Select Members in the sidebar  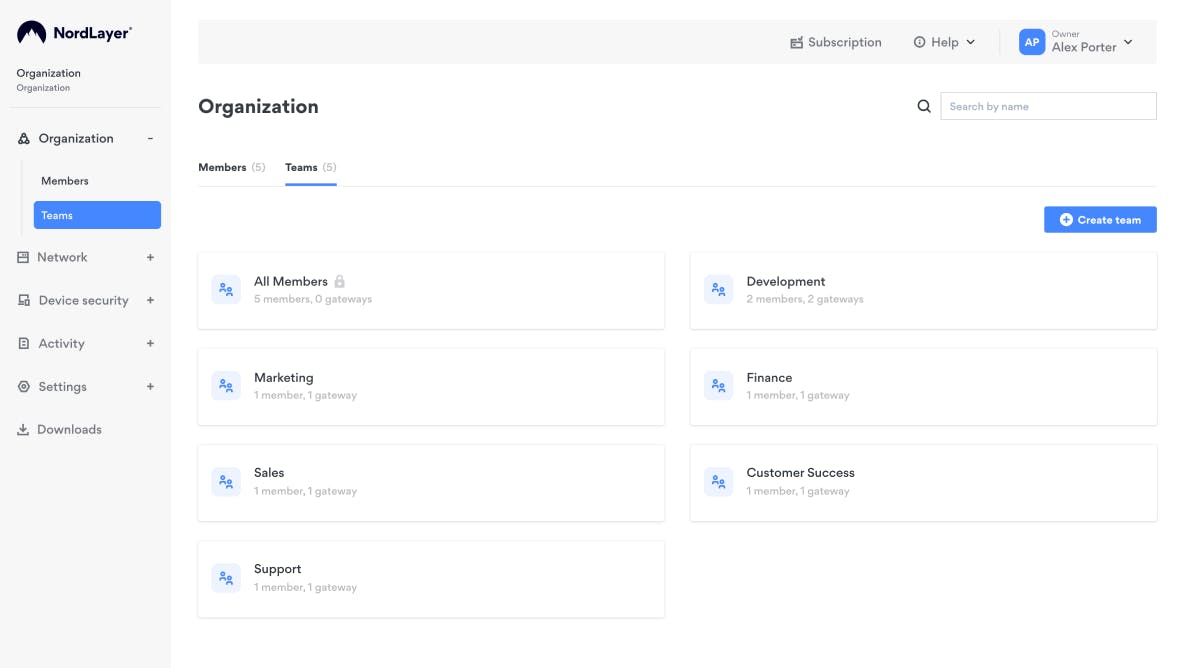pyautogui.click(x=65, y=181)
